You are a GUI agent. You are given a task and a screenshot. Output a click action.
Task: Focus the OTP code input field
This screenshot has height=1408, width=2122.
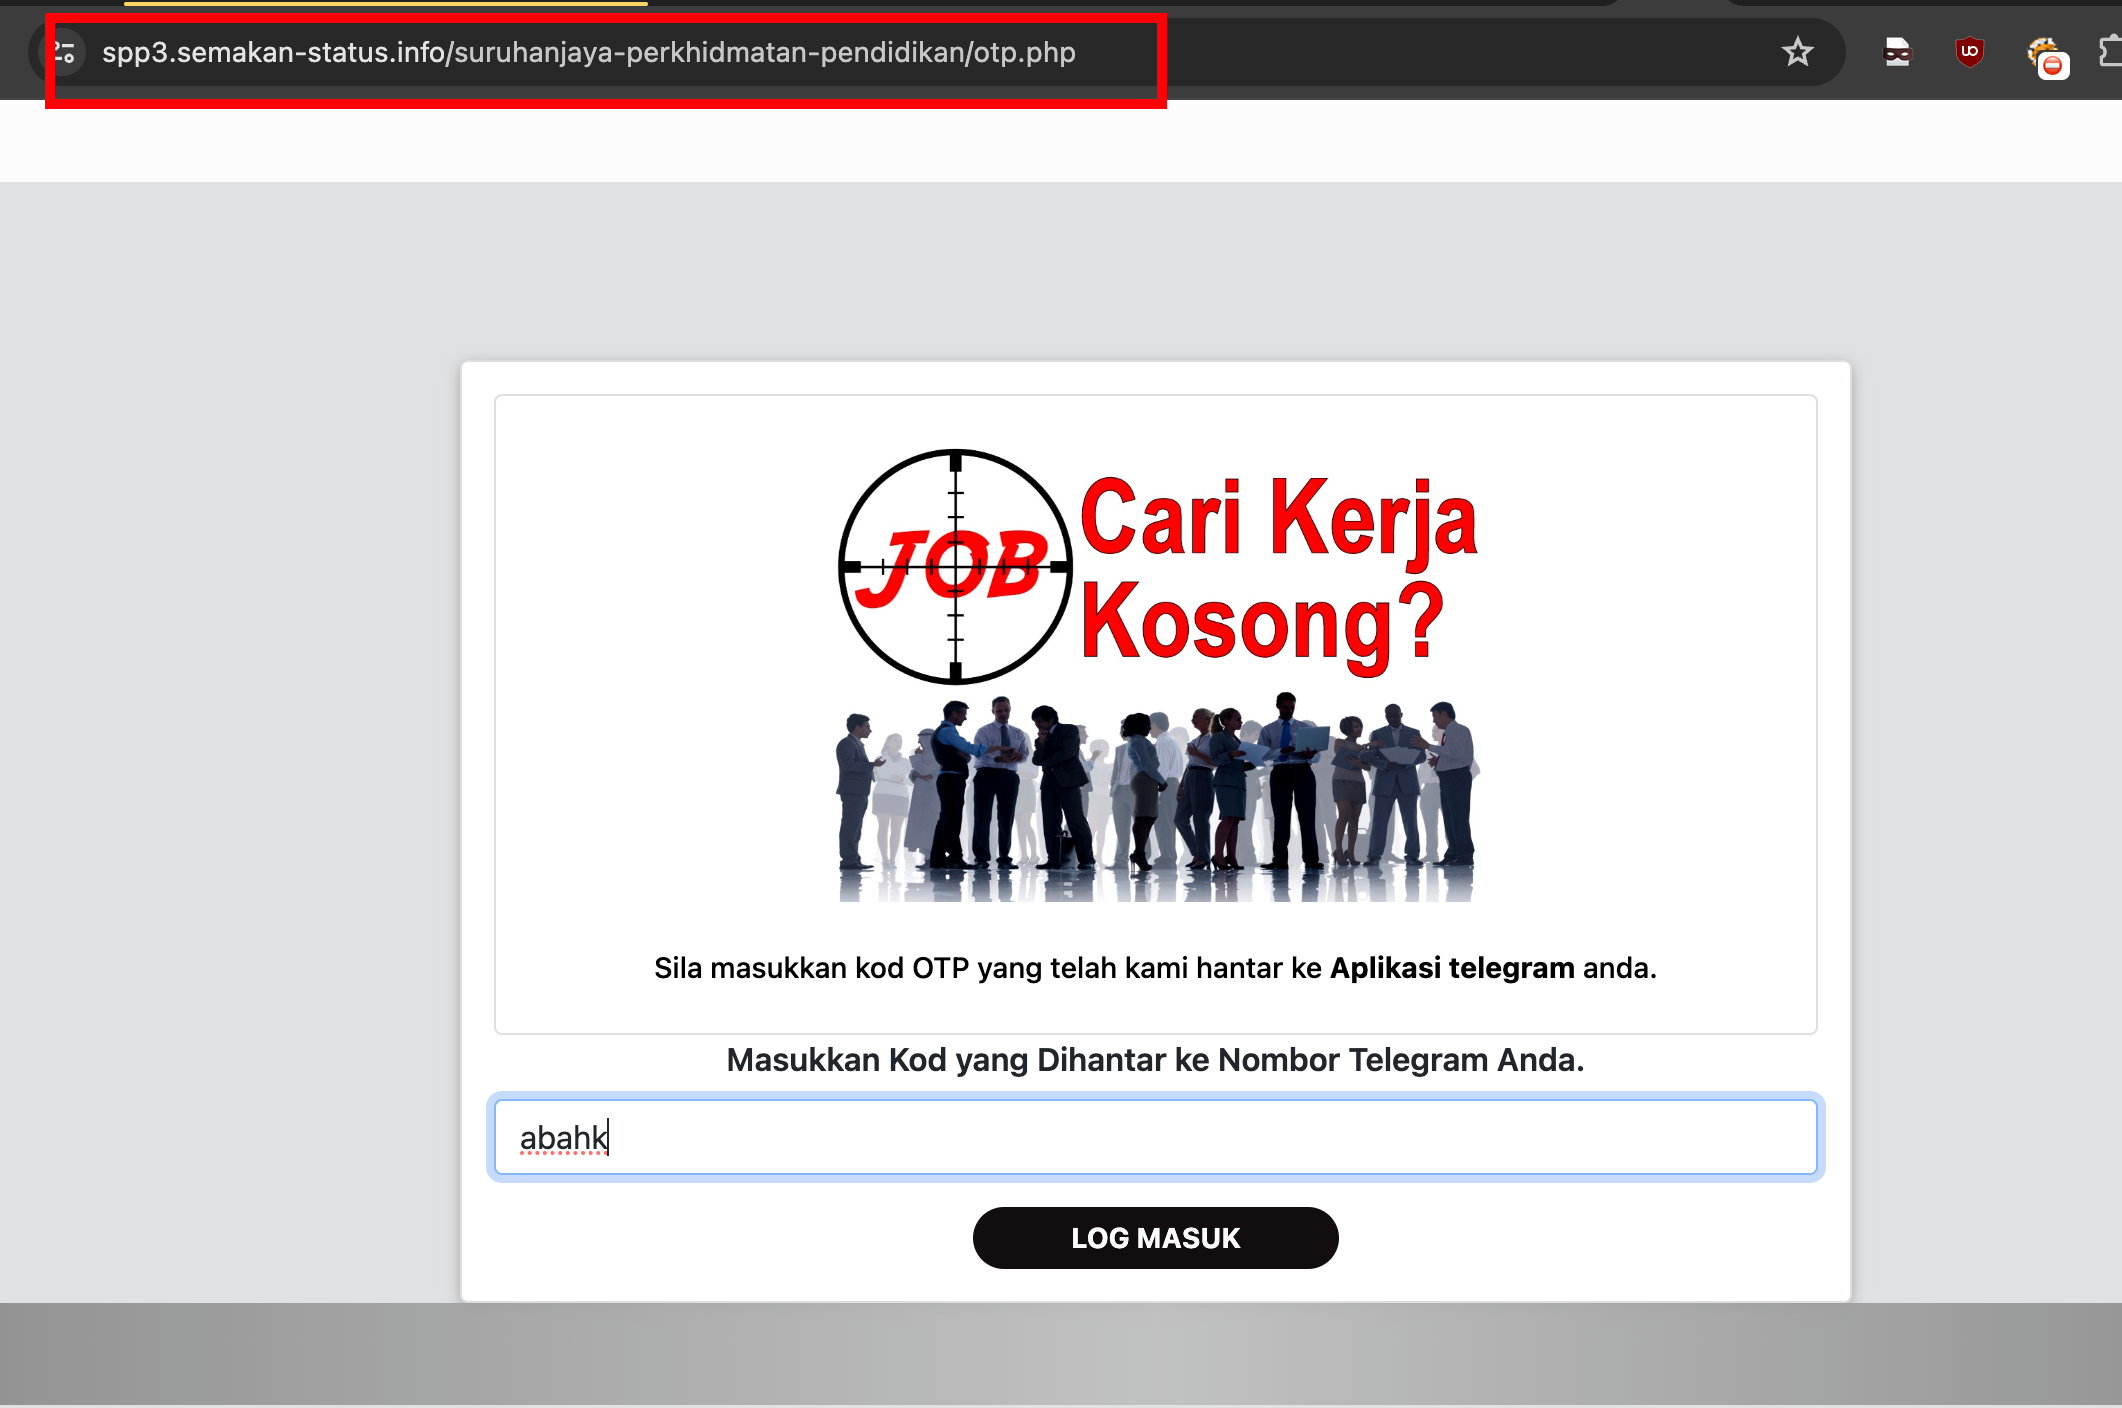[x=1155, y=1137]
